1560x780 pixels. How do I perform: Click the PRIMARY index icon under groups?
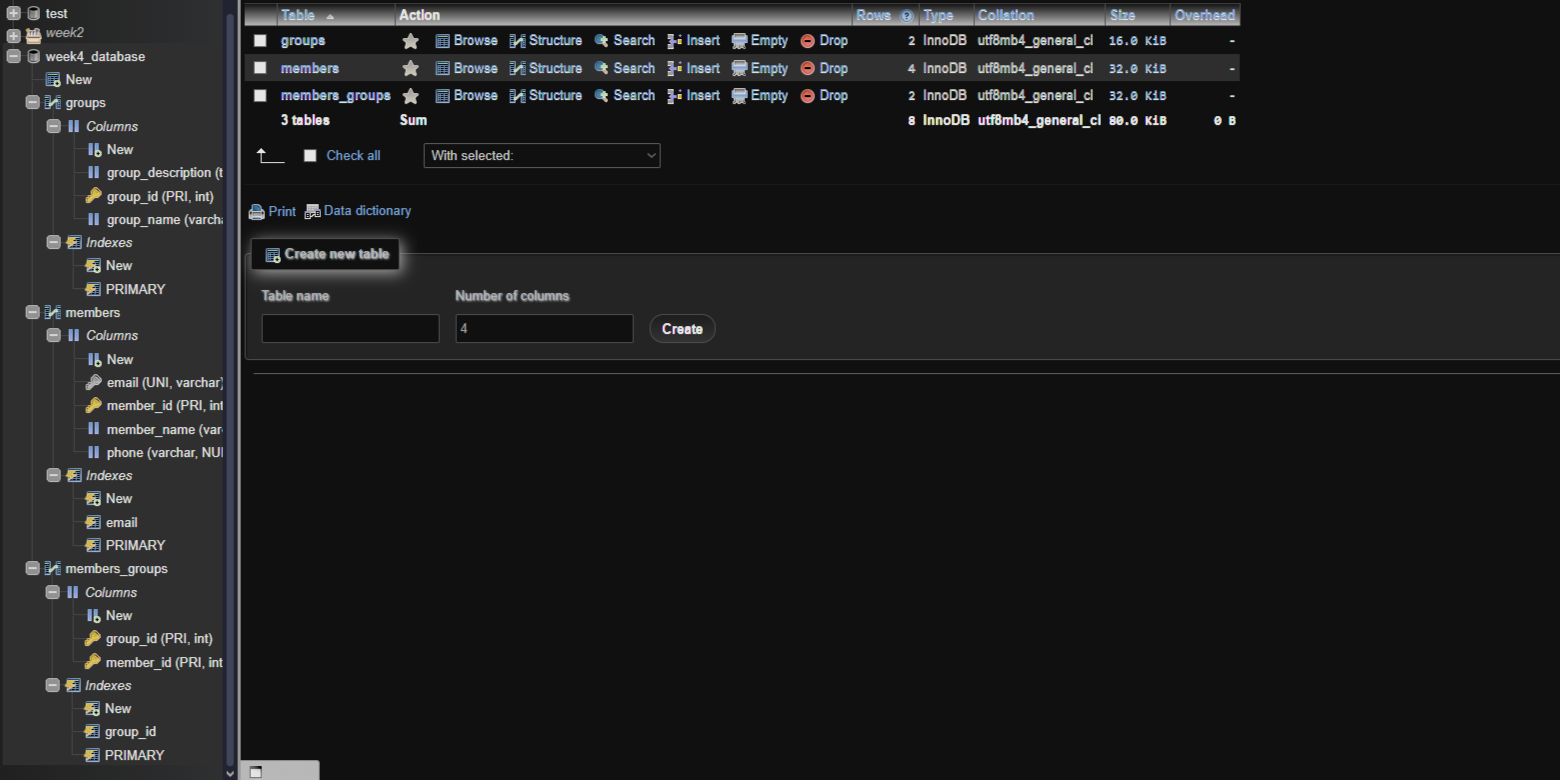93,290
